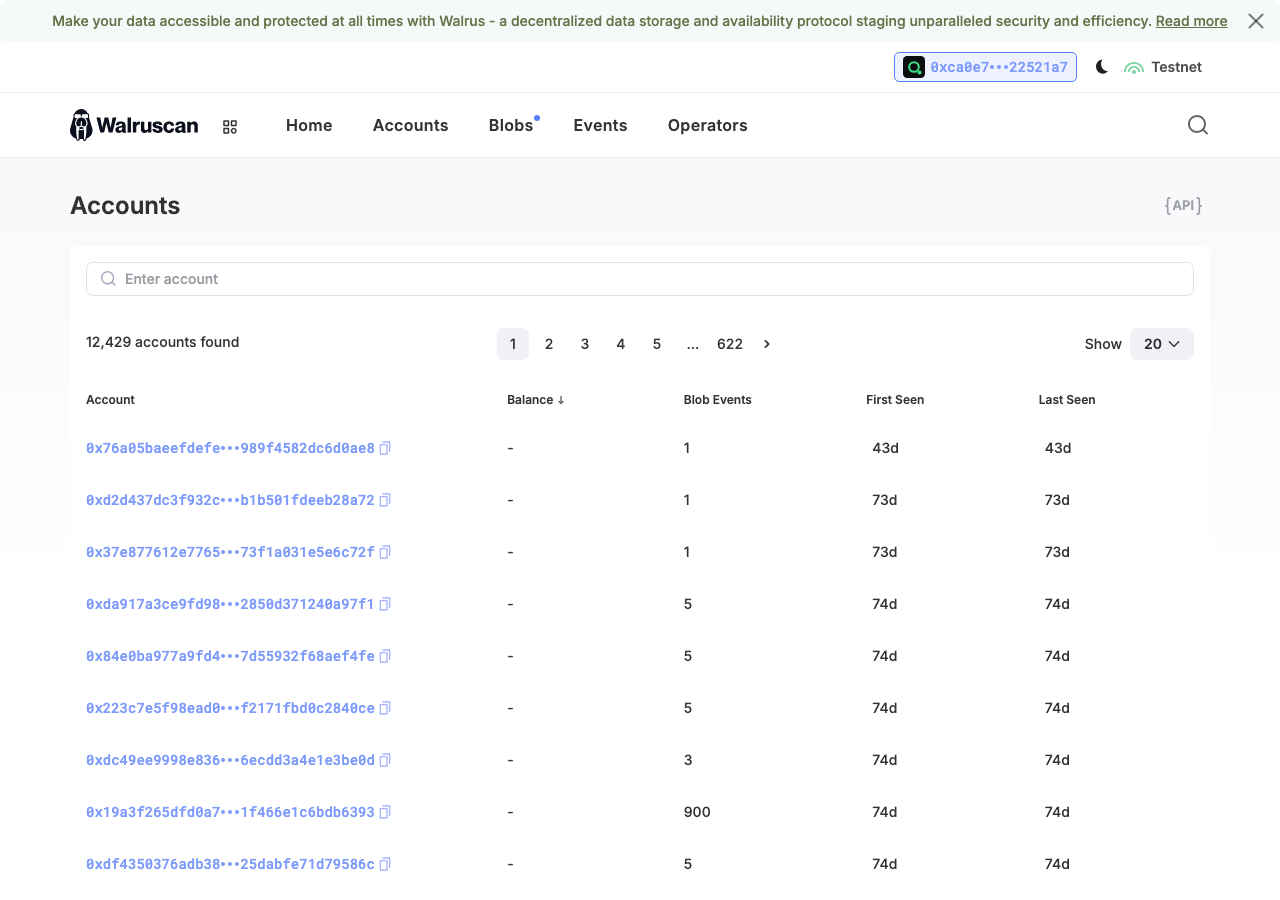Copy address 0x76a05baeefdefe•••989f4582dc6d0ae8

pos(385,448)
